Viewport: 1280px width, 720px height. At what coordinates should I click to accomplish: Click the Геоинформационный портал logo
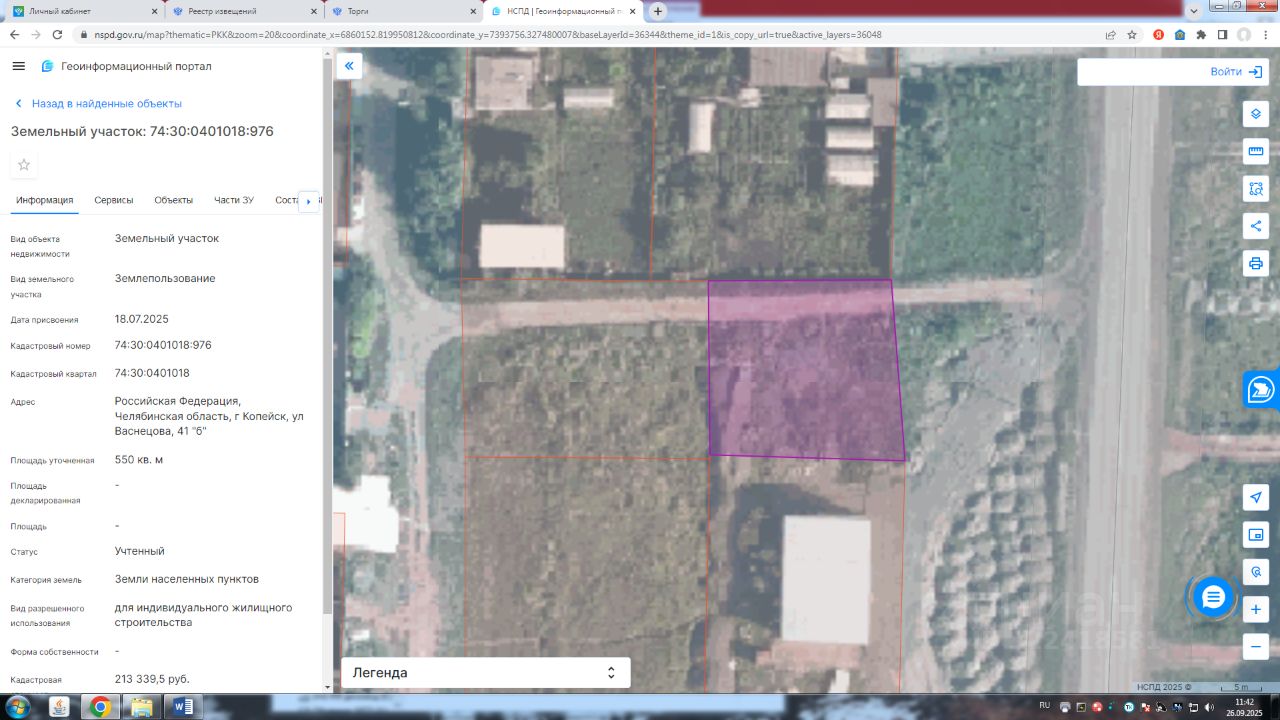pyautogui.click(x=126, y=66)
